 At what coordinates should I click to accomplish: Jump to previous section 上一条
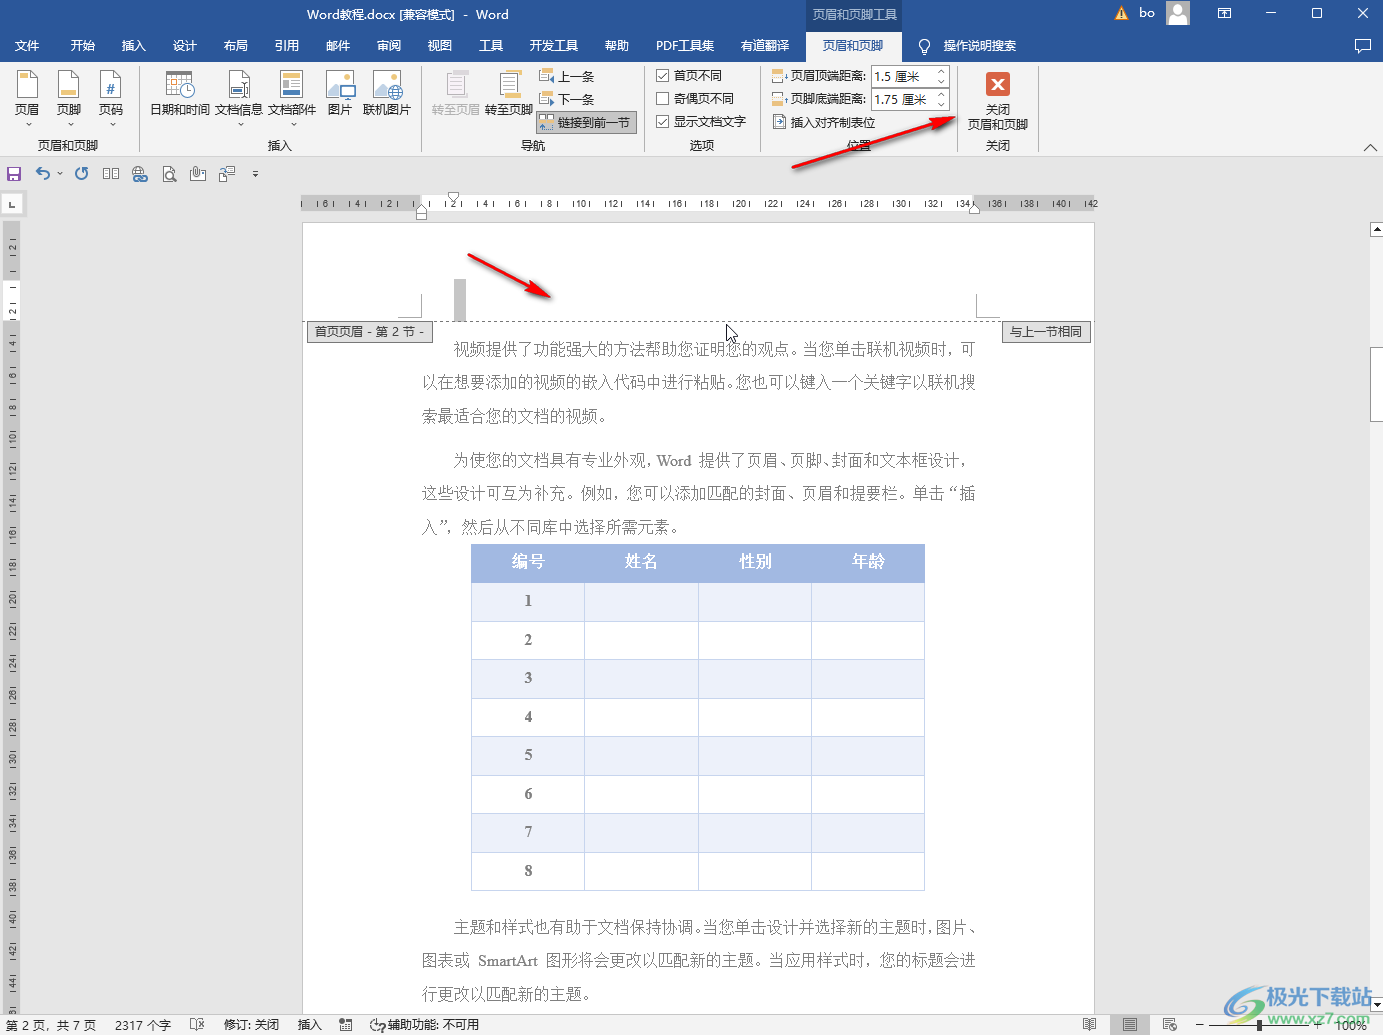click(567, 76)
